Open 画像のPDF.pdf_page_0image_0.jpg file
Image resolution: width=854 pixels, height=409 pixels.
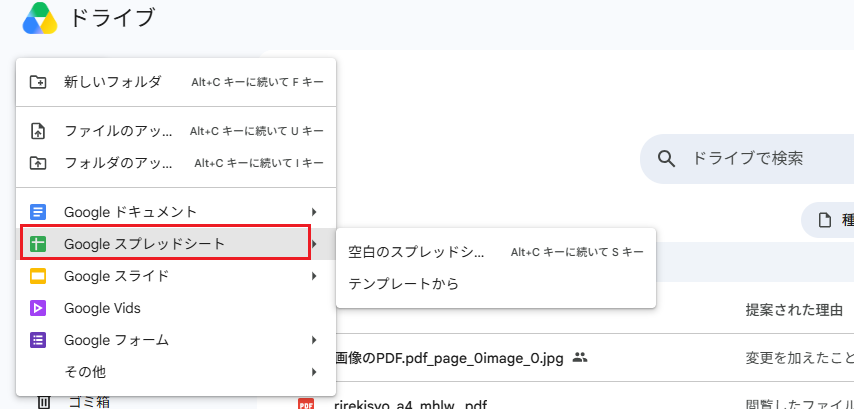point(449,358)
